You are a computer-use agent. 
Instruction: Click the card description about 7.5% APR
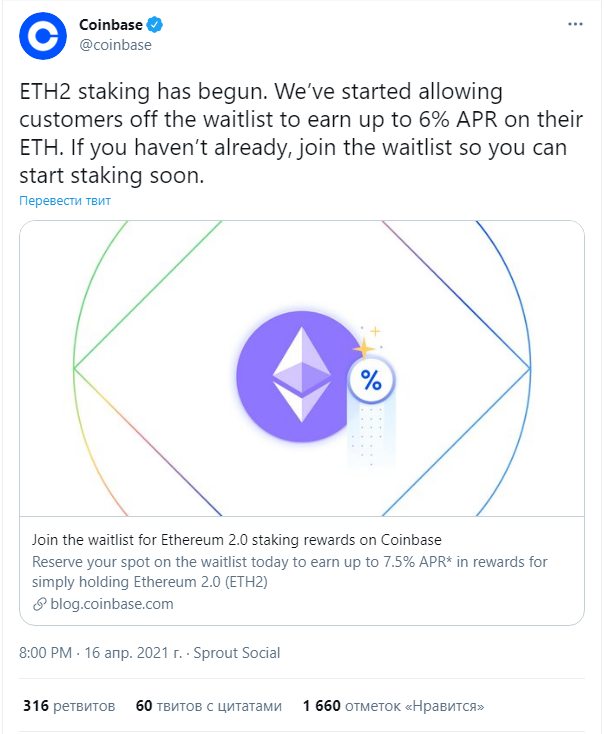pos(289,572)
